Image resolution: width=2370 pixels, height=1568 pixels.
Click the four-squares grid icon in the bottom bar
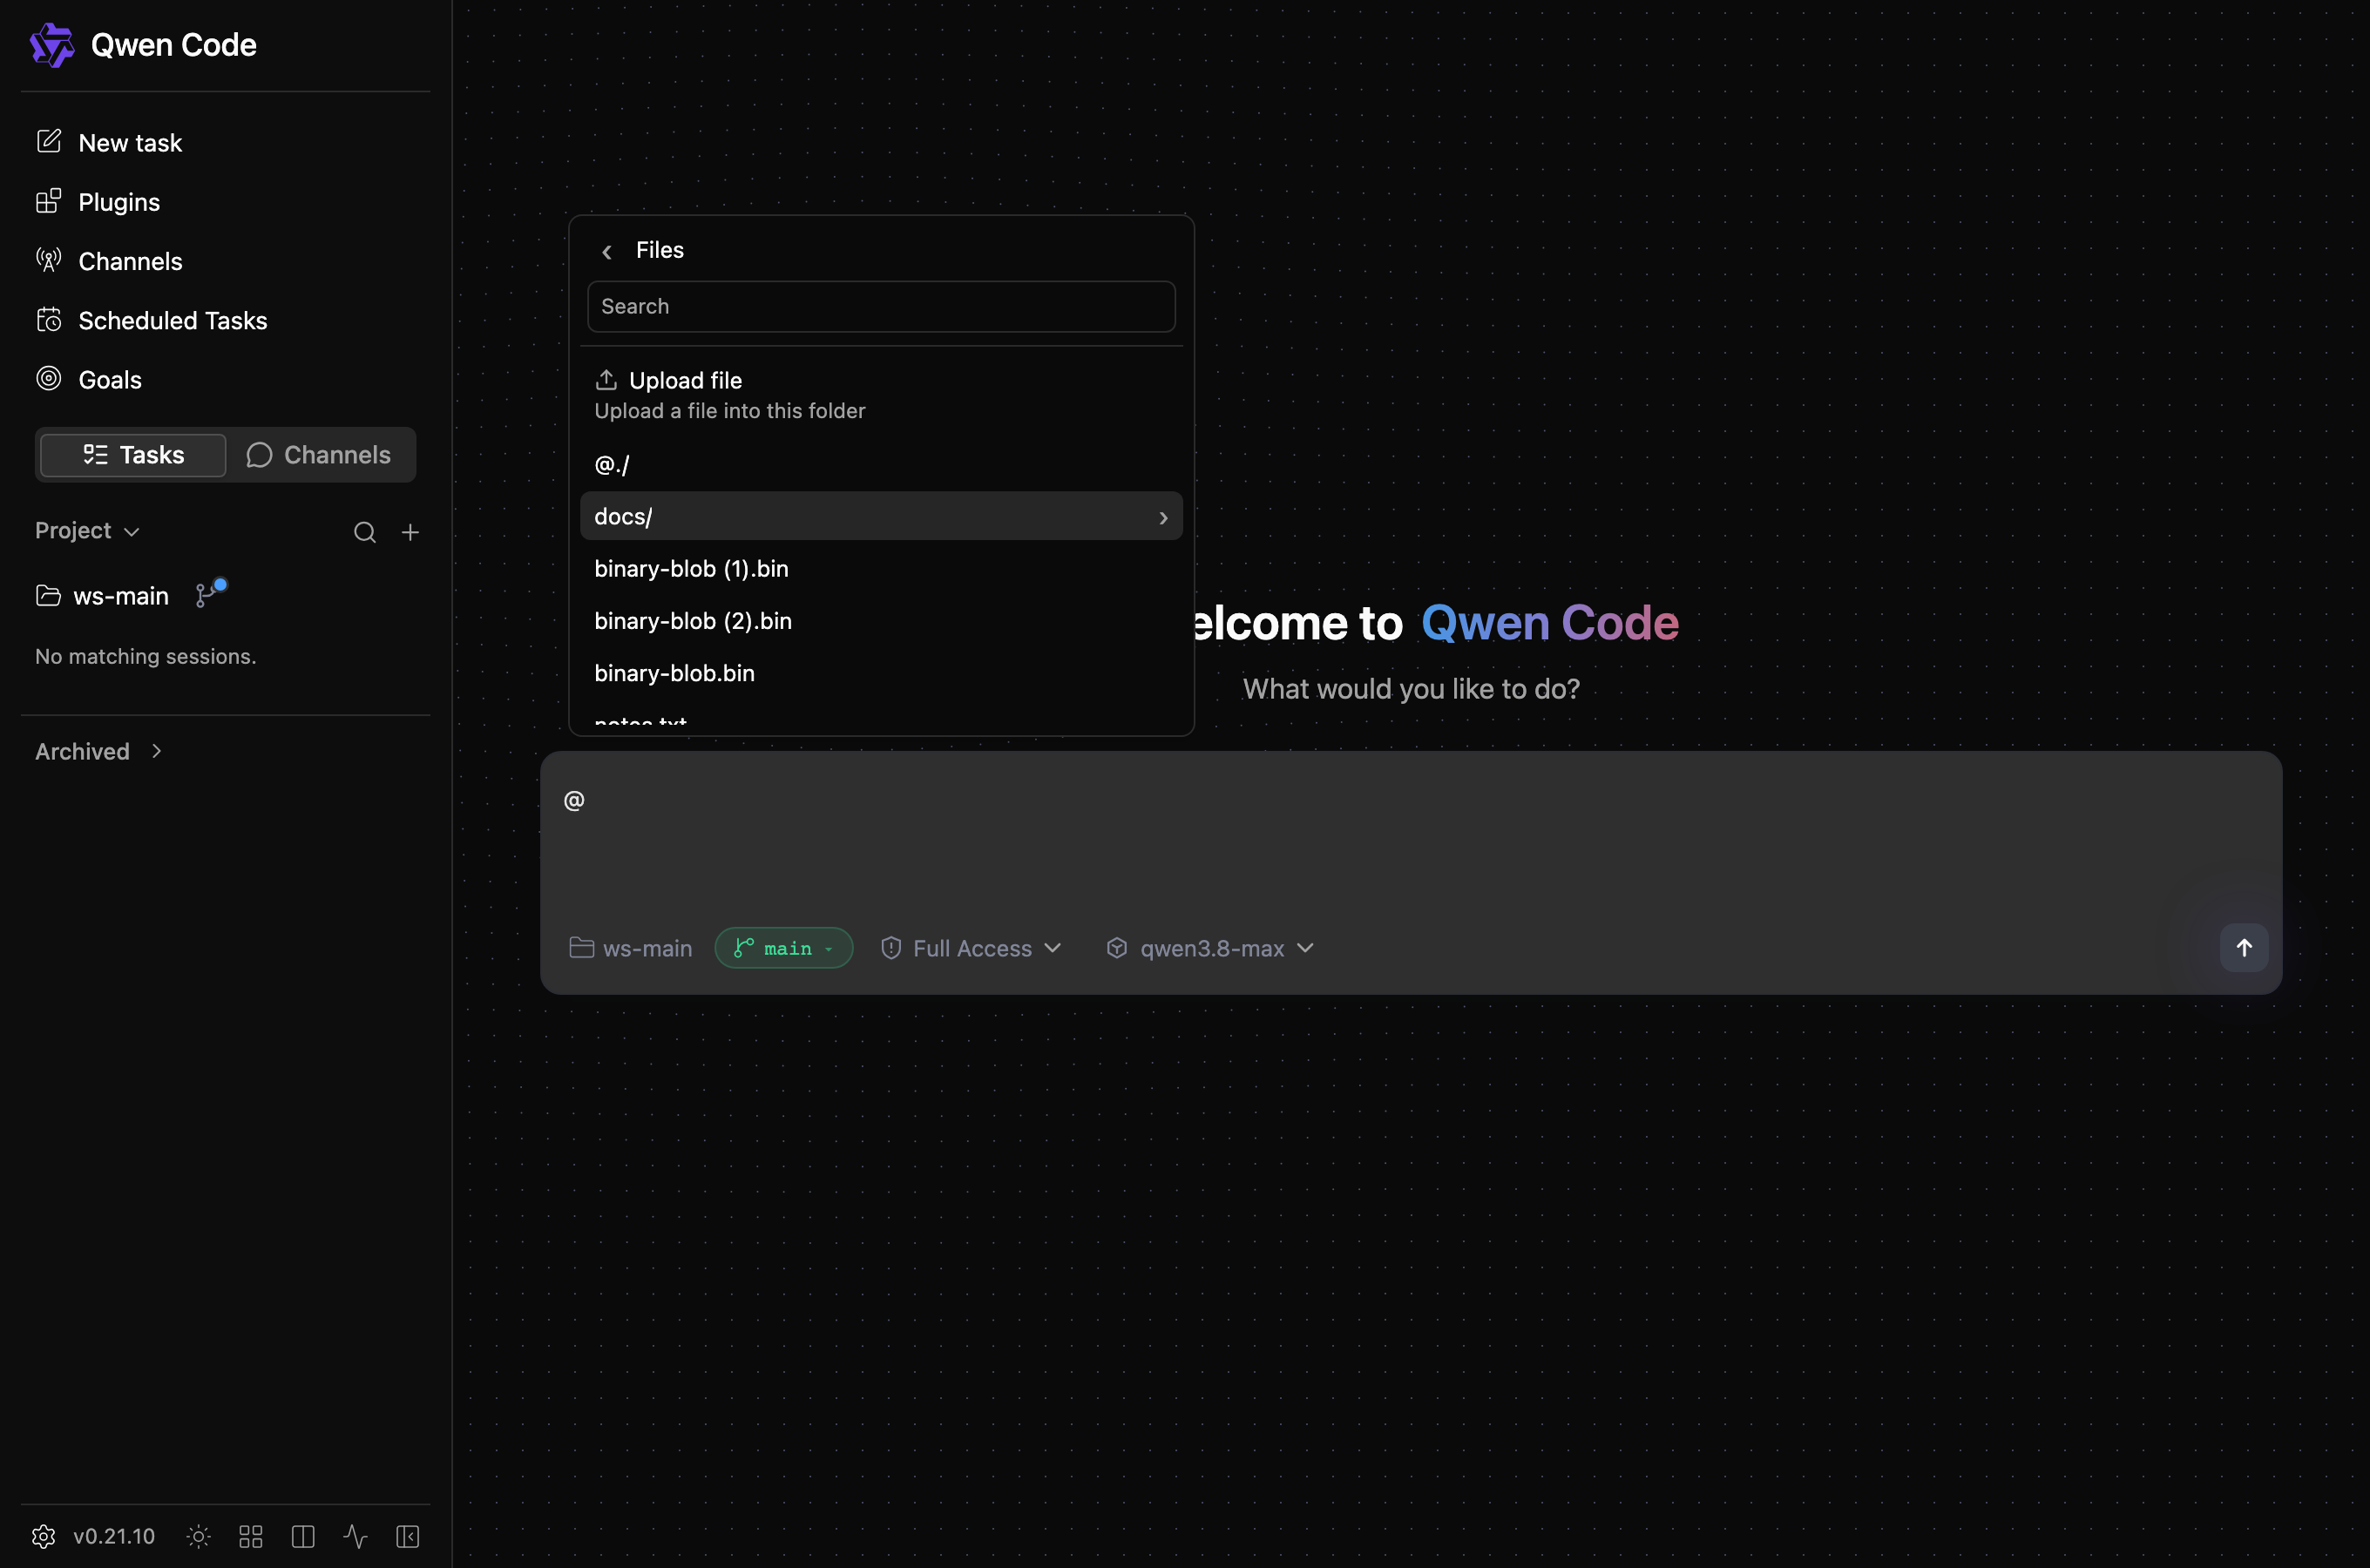coord(251,1536)
